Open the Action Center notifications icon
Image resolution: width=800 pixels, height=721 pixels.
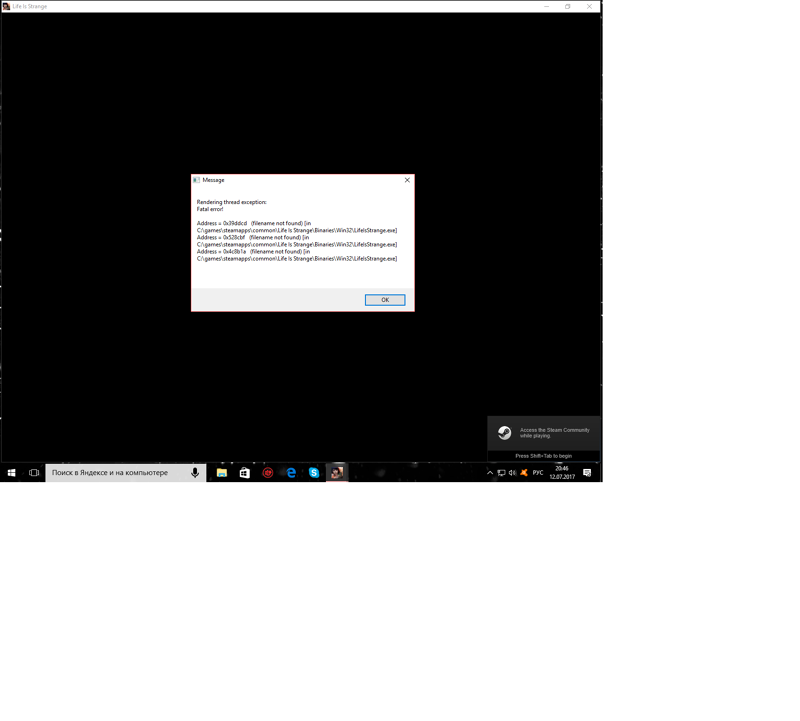[587, 473]
